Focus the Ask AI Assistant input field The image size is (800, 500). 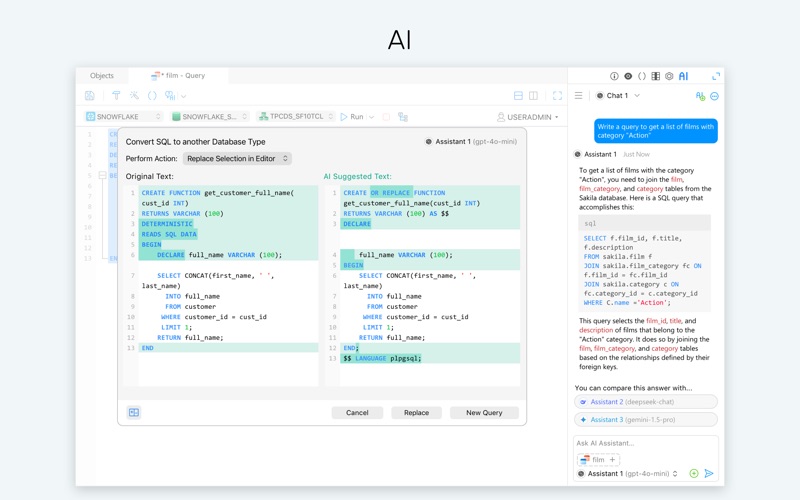pos(645,443)
